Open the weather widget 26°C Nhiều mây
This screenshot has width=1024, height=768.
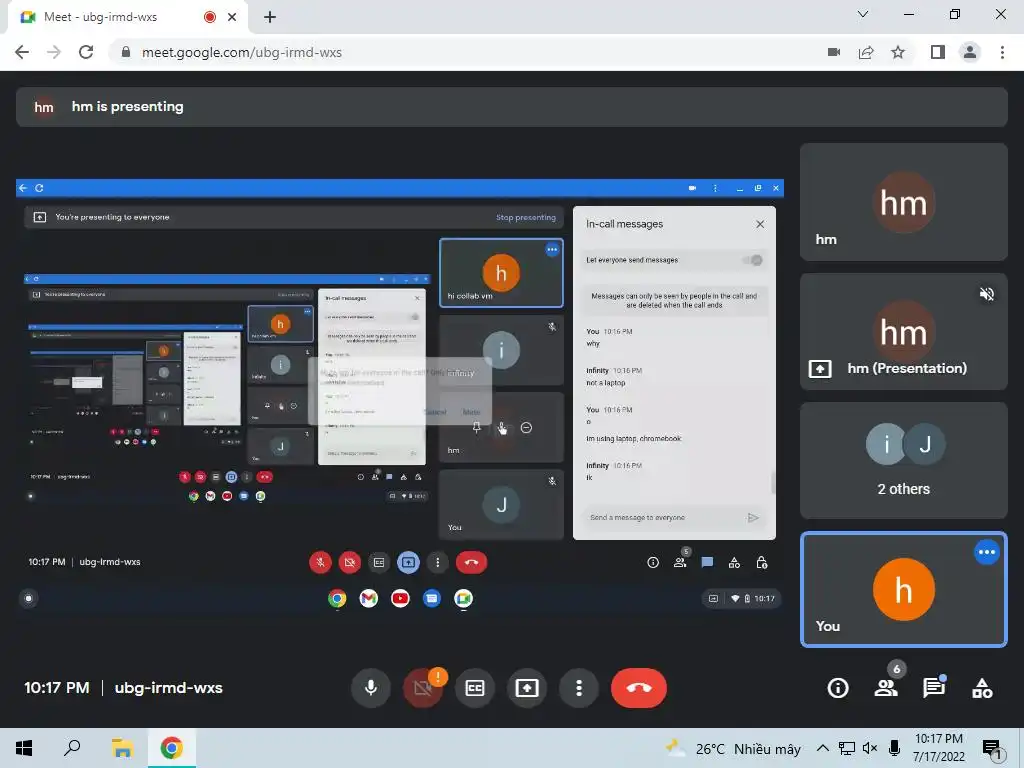tap(733, 748)
